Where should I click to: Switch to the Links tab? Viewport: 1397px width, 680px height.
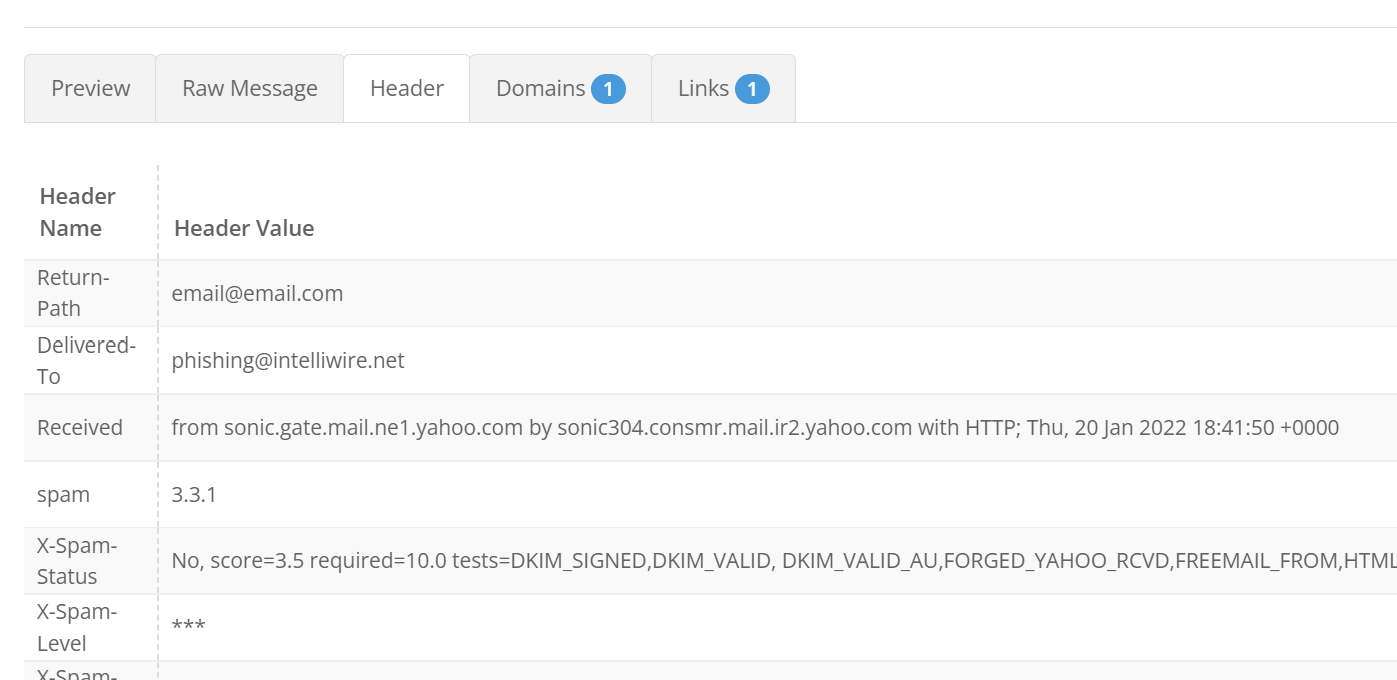703,88
